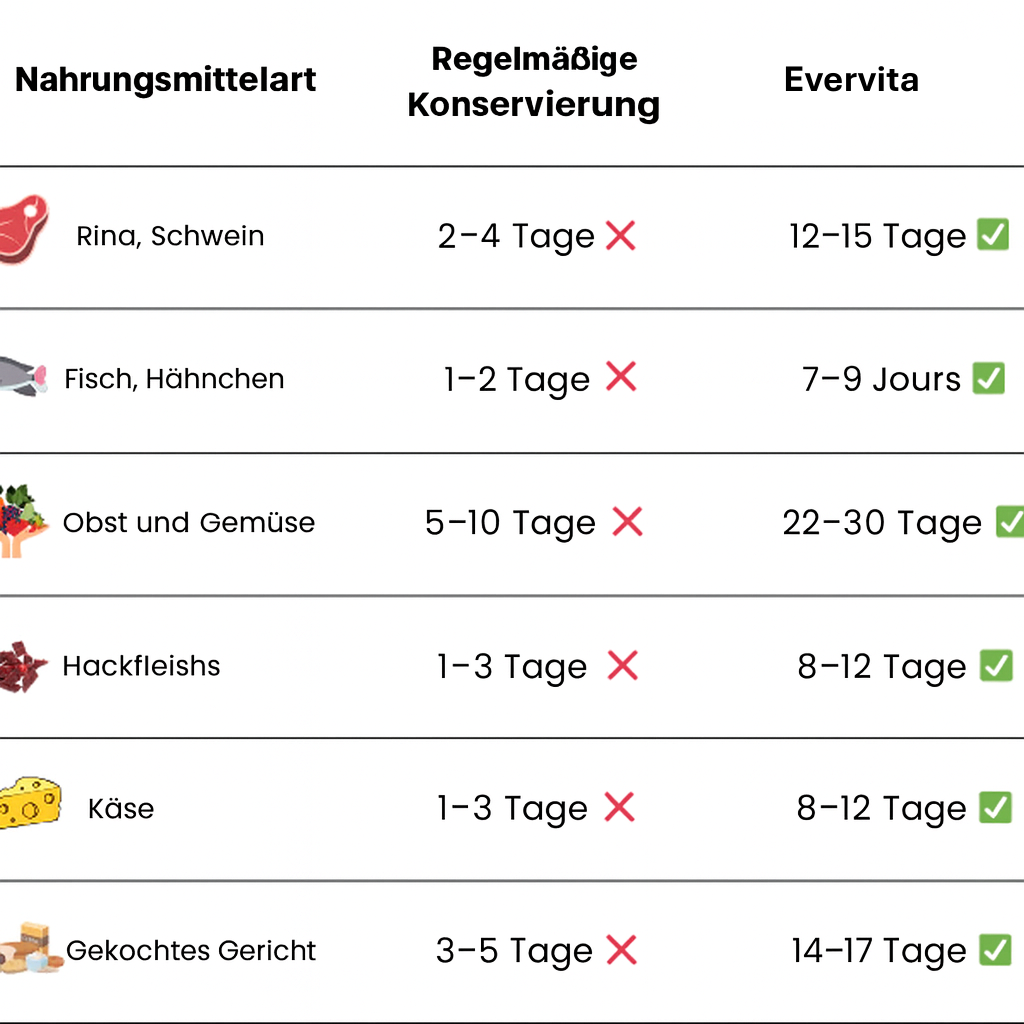Click the fruit and vegetables icon
The height and width of the screenshot is (1024, 1024).
pyautogui.click(x=22, y=518)
